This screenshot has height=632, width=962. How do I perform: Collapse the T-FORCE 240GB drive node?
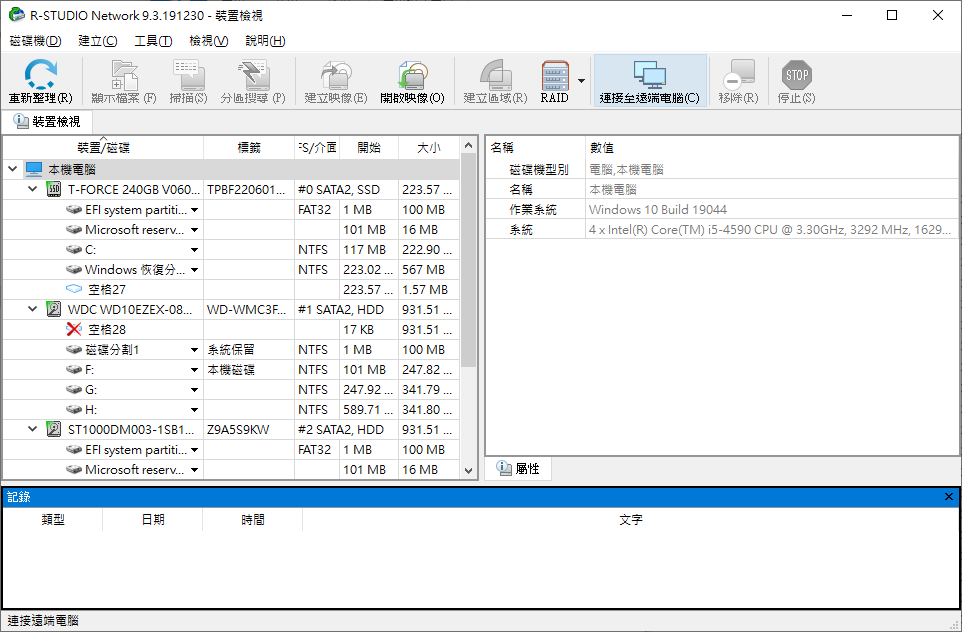coord(33,190)
